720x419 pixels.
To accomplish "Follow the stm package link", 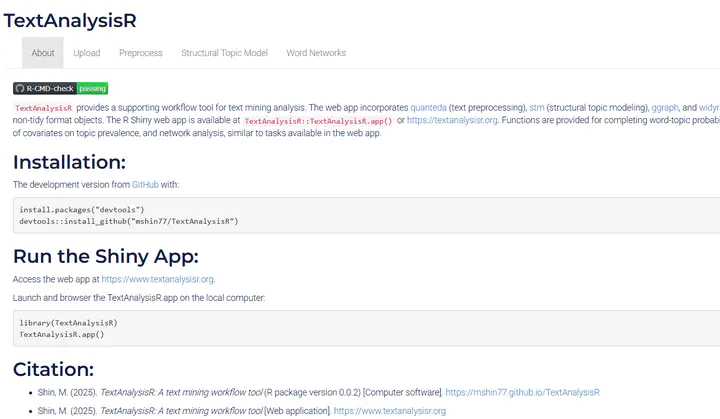I will pos(536,108).
